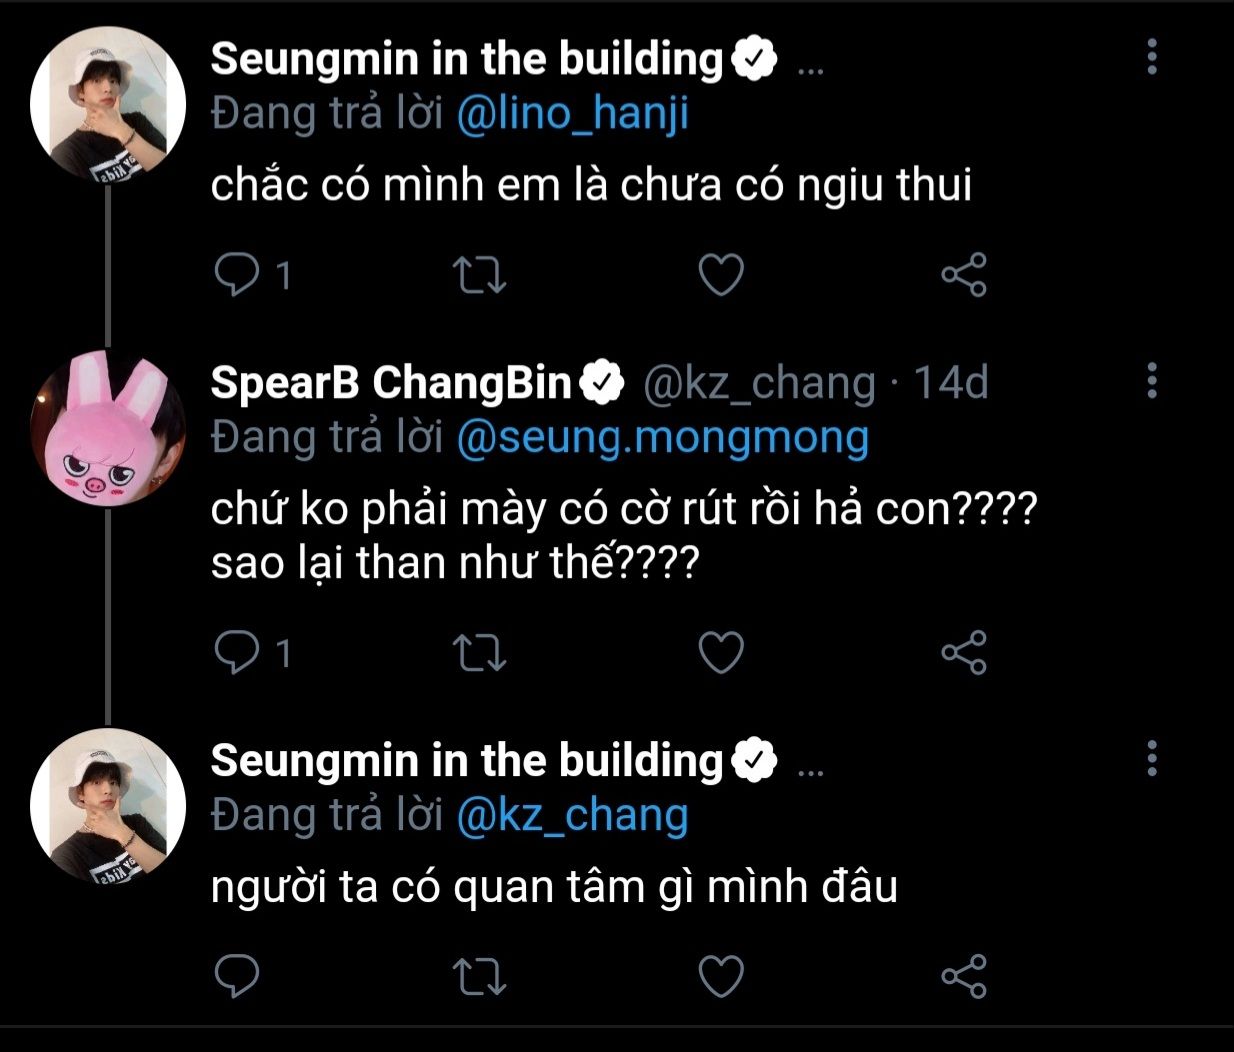Open more options on last Seungmin tweet
This screenshot has height=1052, width=1234.
1152,759
